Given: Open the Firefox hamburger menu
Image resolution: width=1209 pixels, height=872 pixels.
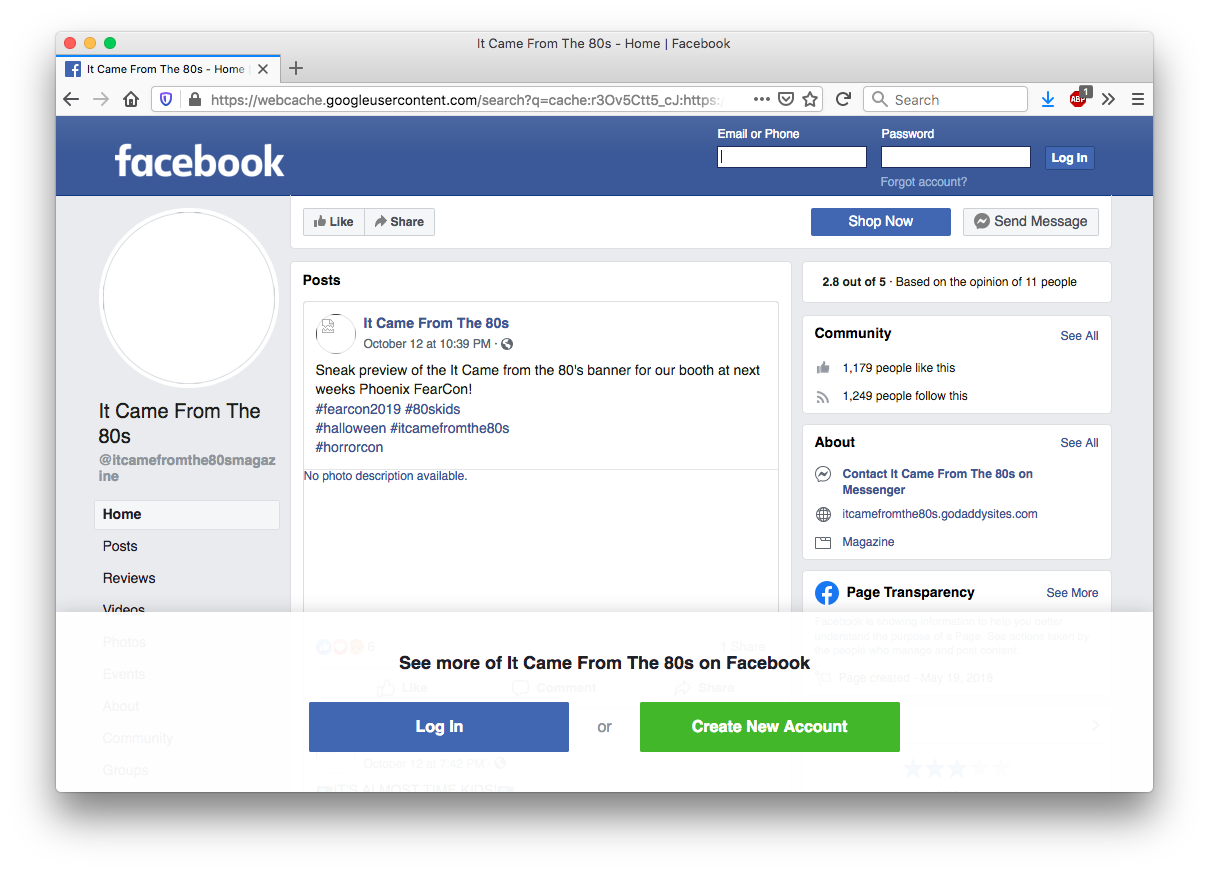Looking at the screenshot, I should tap(1137, 99).
